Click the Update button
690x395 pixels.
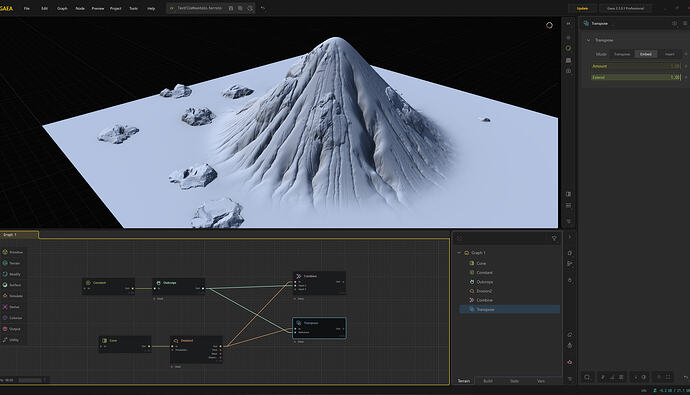coord(582,8)
